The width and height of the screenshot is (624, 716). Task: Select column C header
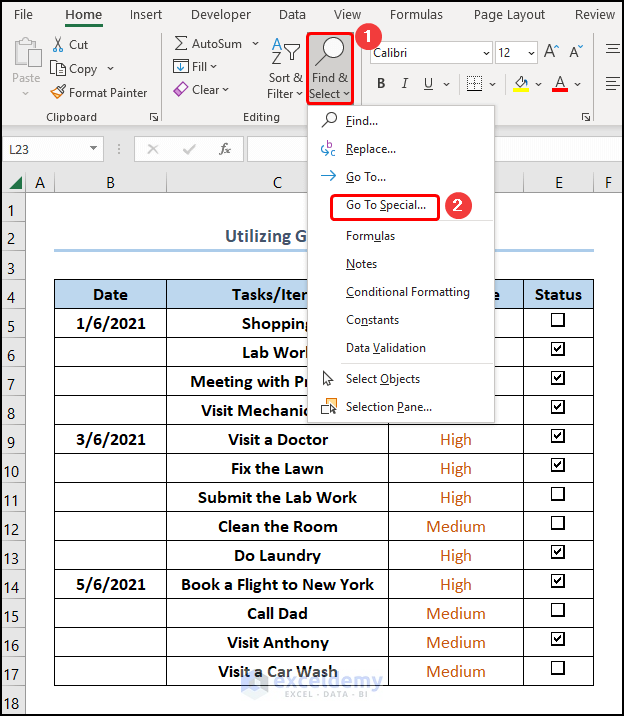click(277, 183)
